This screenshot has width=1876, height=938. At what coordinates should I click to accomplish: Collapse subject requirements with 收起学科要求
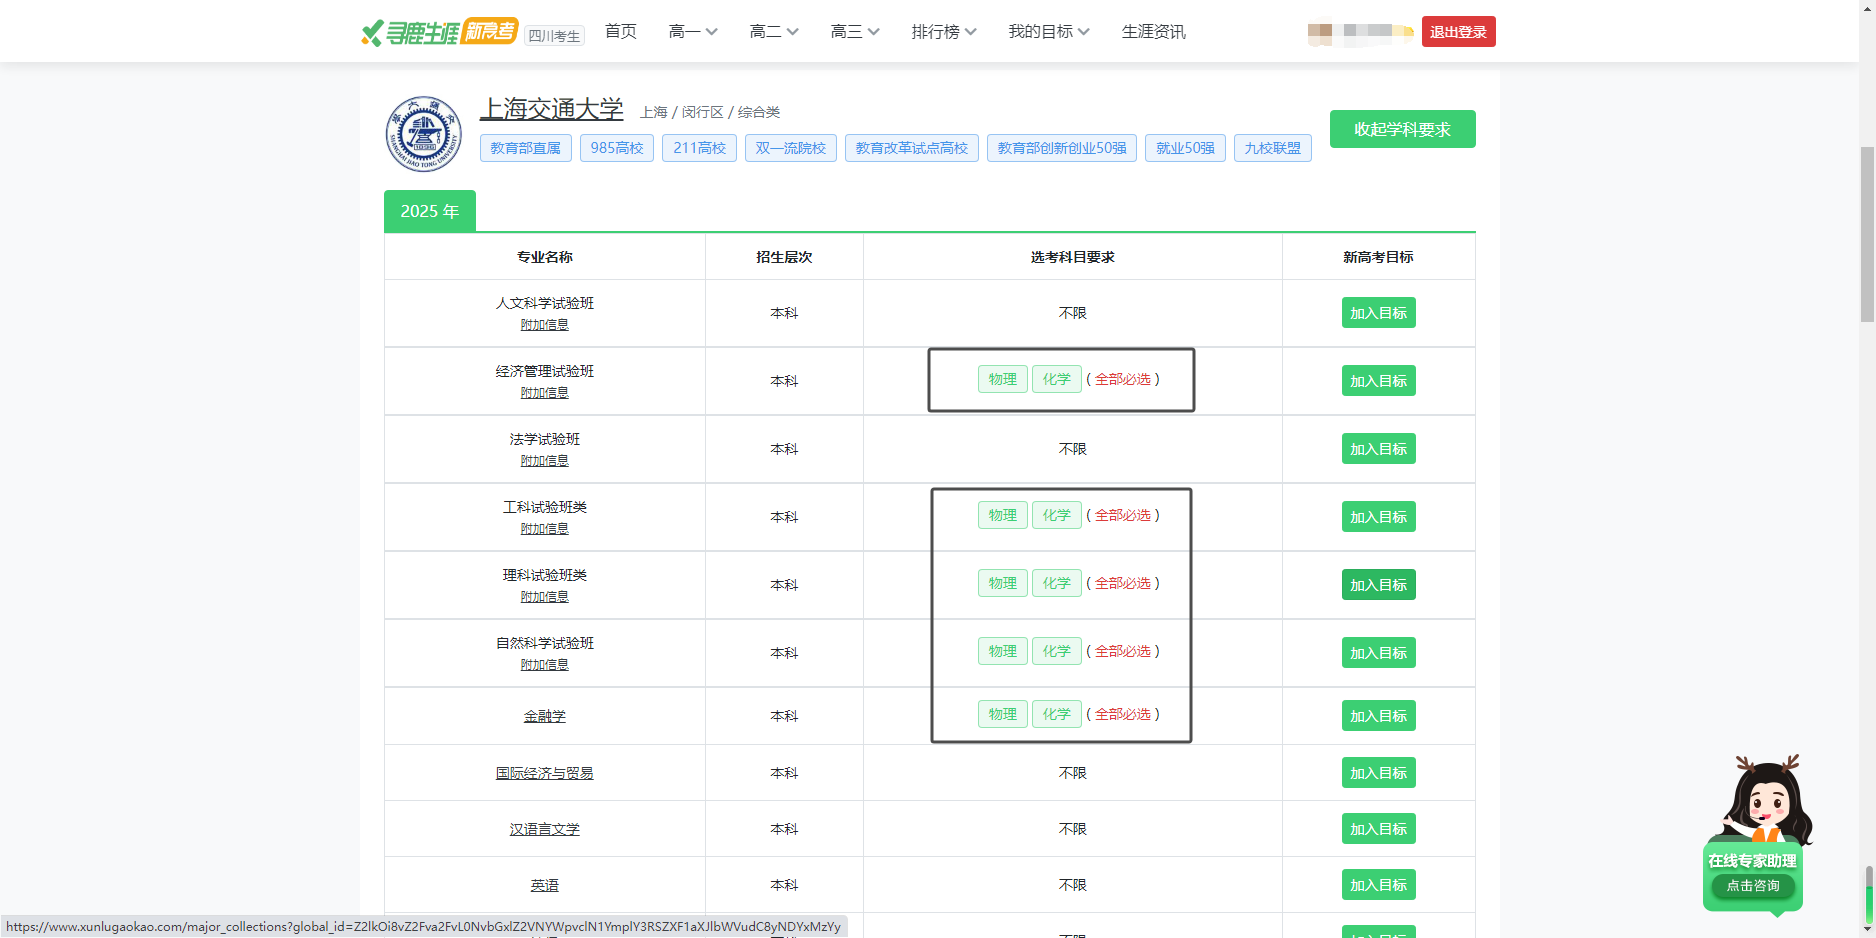1402,129
